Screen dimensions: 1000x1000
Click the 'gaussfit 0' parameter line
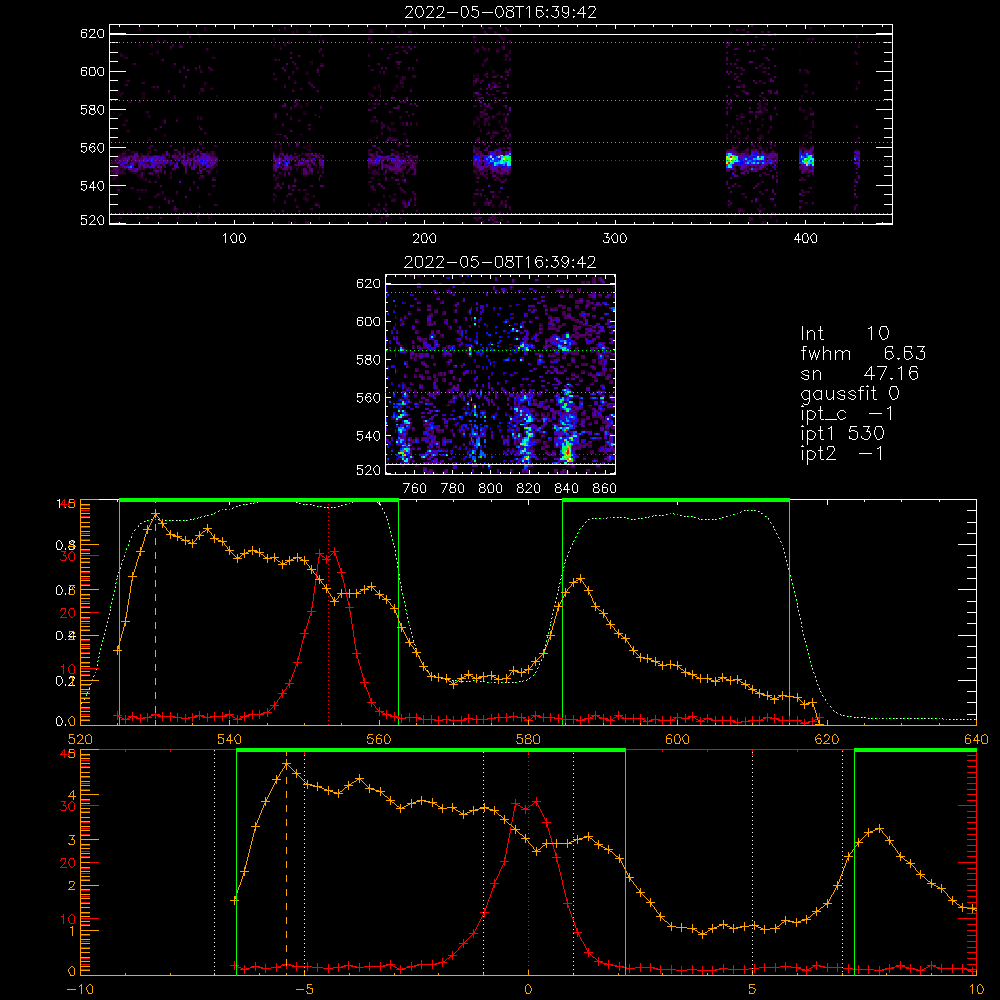click(849, 394)
